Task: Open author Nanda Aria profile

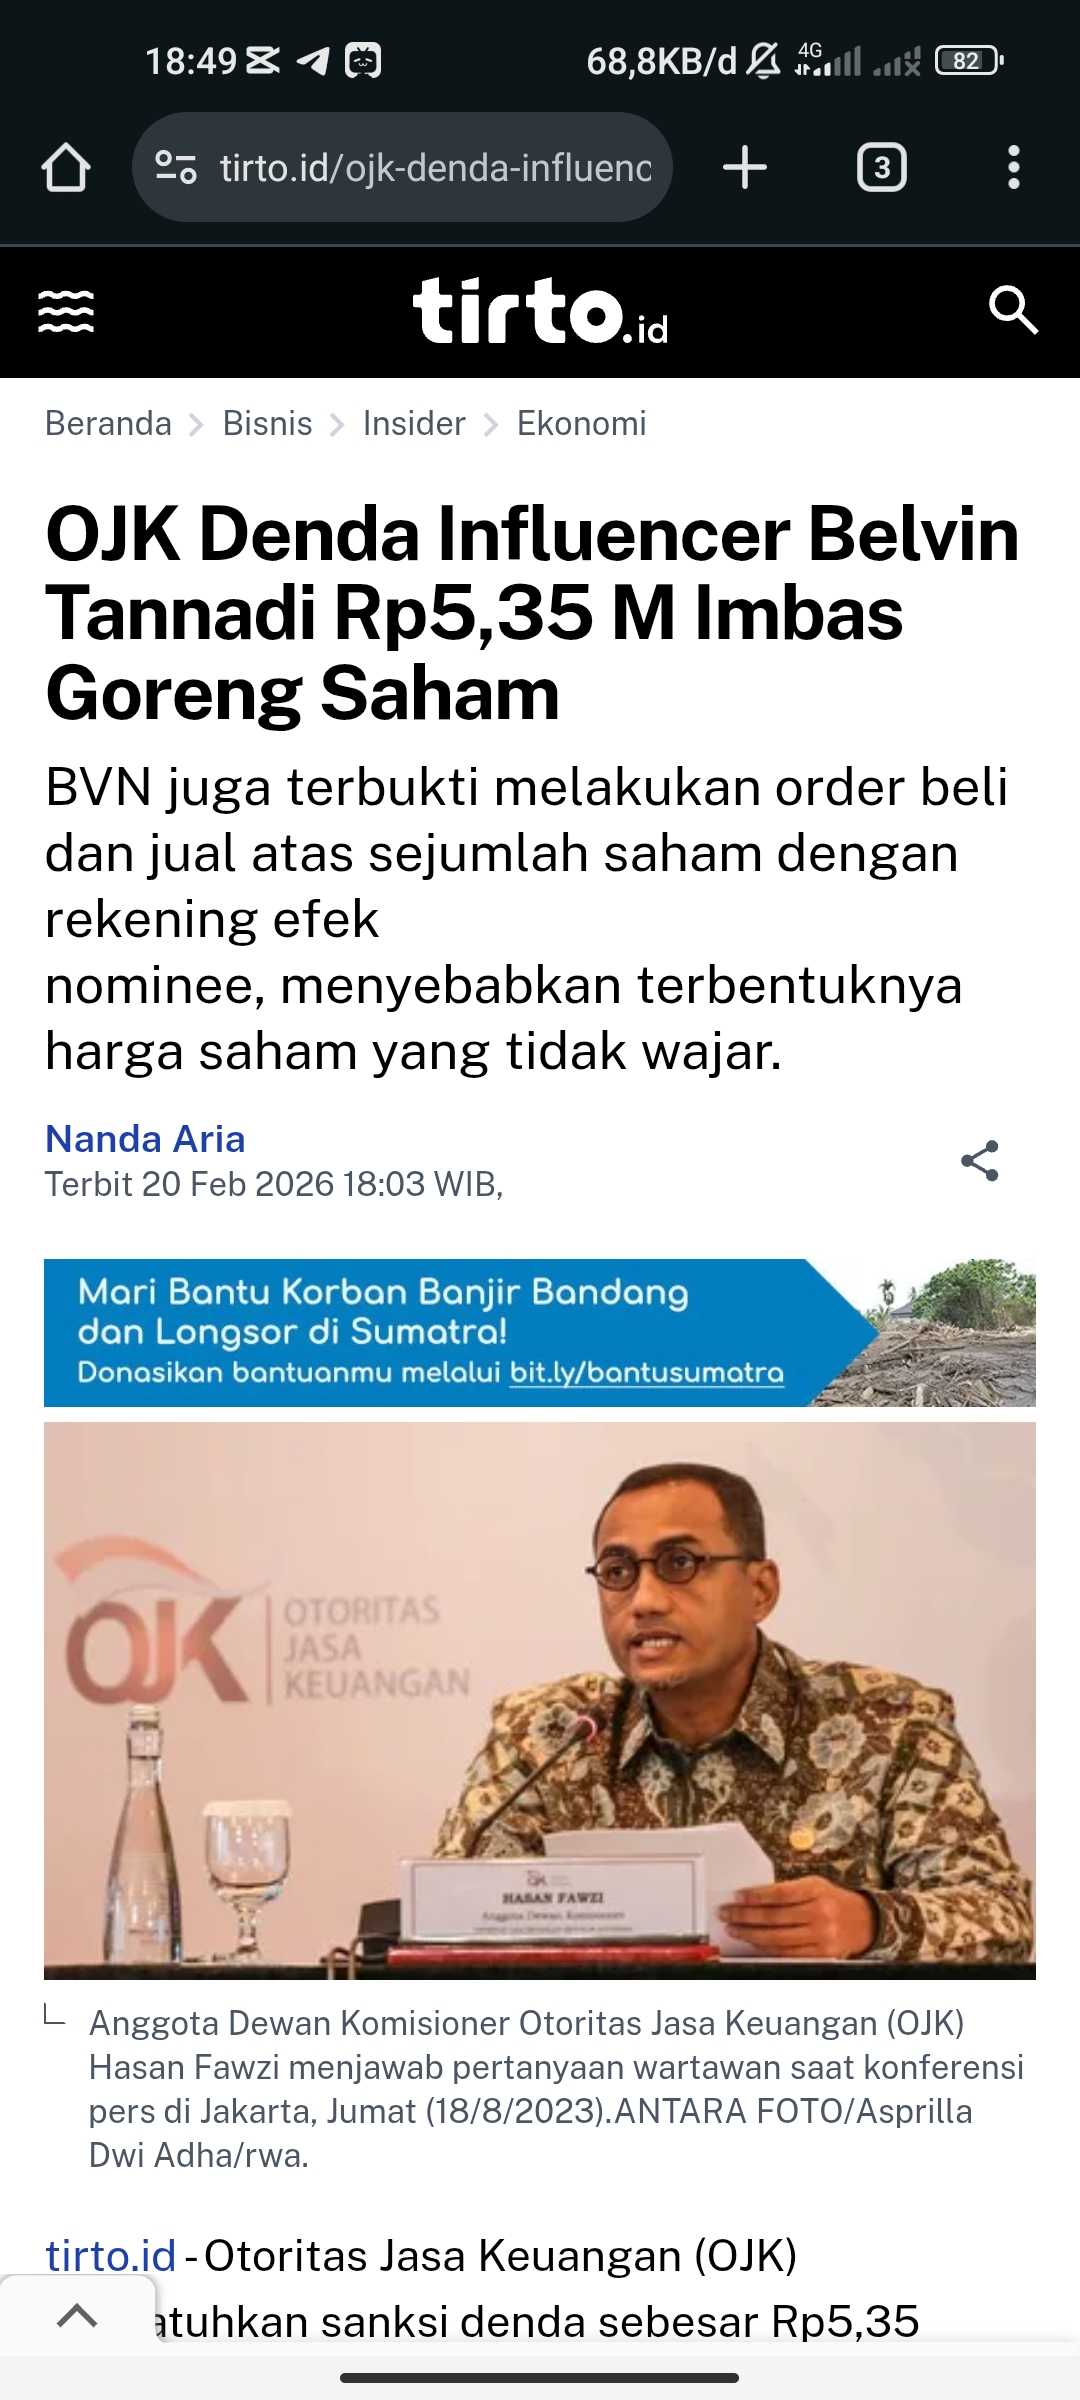Action: (145, 1139)
